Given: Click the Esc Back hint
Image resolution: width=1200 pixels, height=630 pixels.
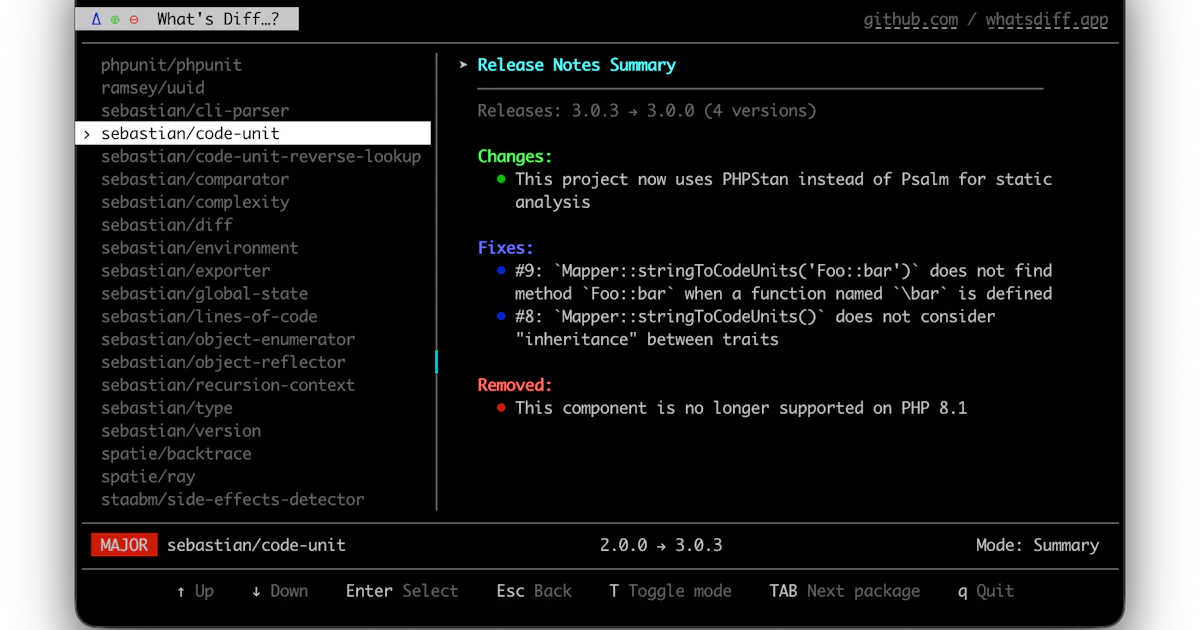Looking at the screenshot, I should (534, 591).
